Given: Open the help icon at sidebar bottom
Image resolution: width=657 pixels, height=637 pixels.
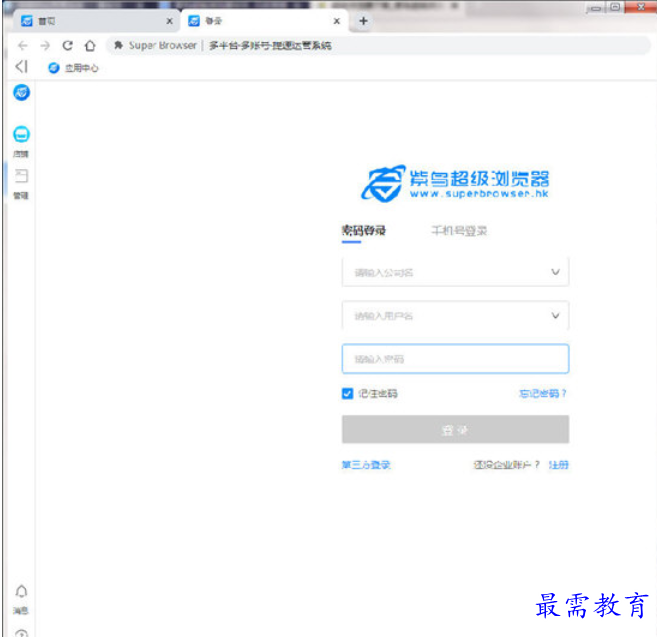Looking at the screenshot, I should pyautogui.click(x=21, y=633).
